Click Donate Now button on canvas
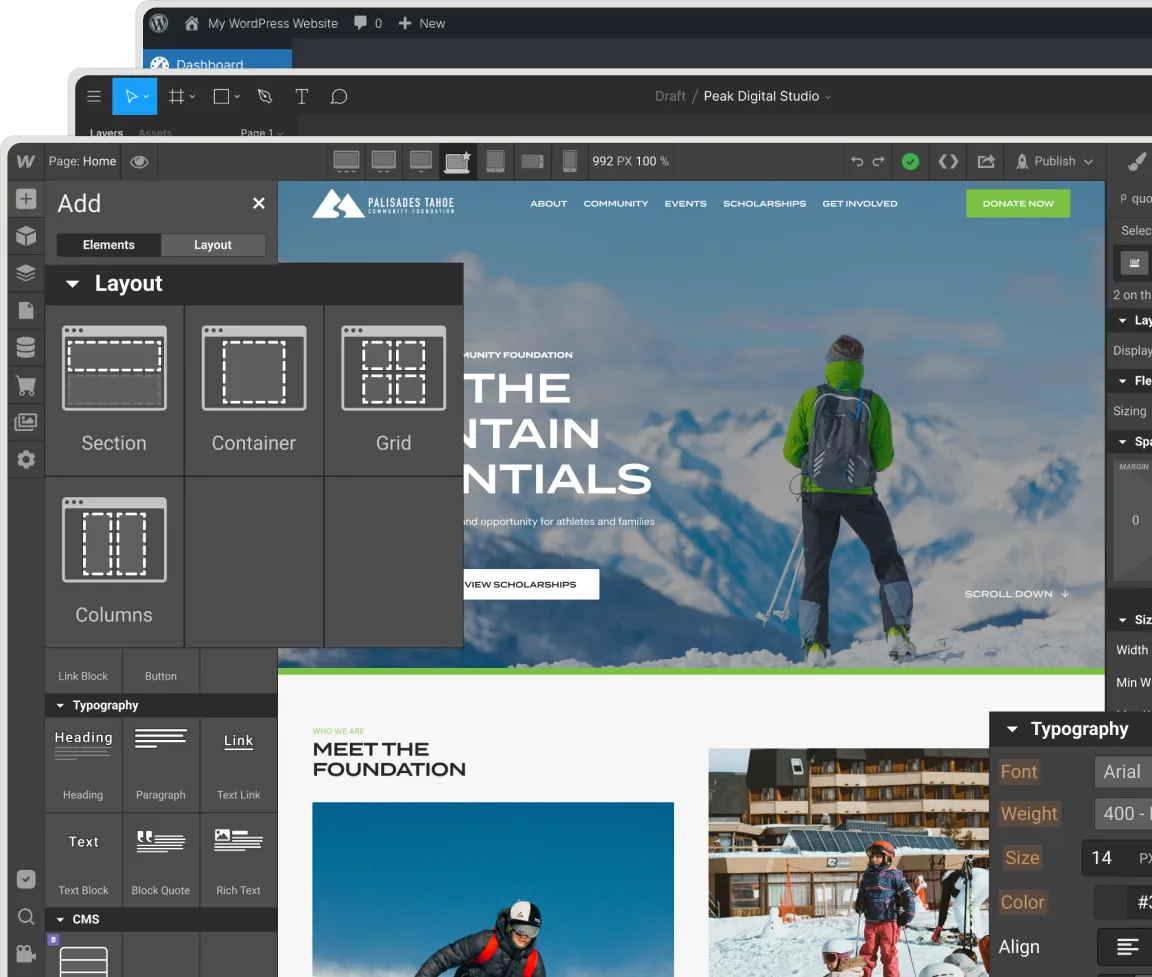Screen dimensions: 1152x977 (1018, 203)
